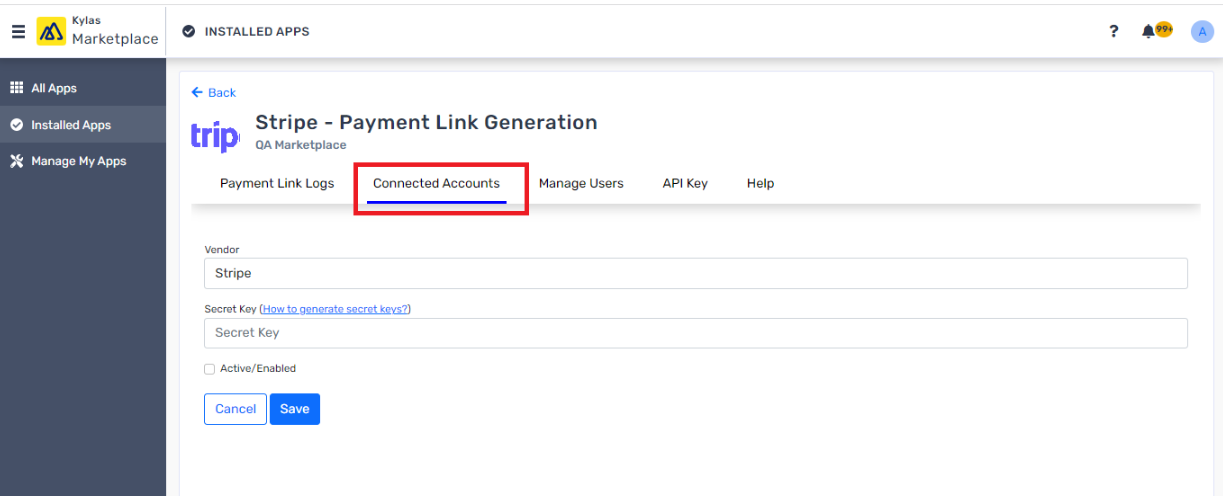
Task: Switch to the API Key tab
Action: point(685,183)
